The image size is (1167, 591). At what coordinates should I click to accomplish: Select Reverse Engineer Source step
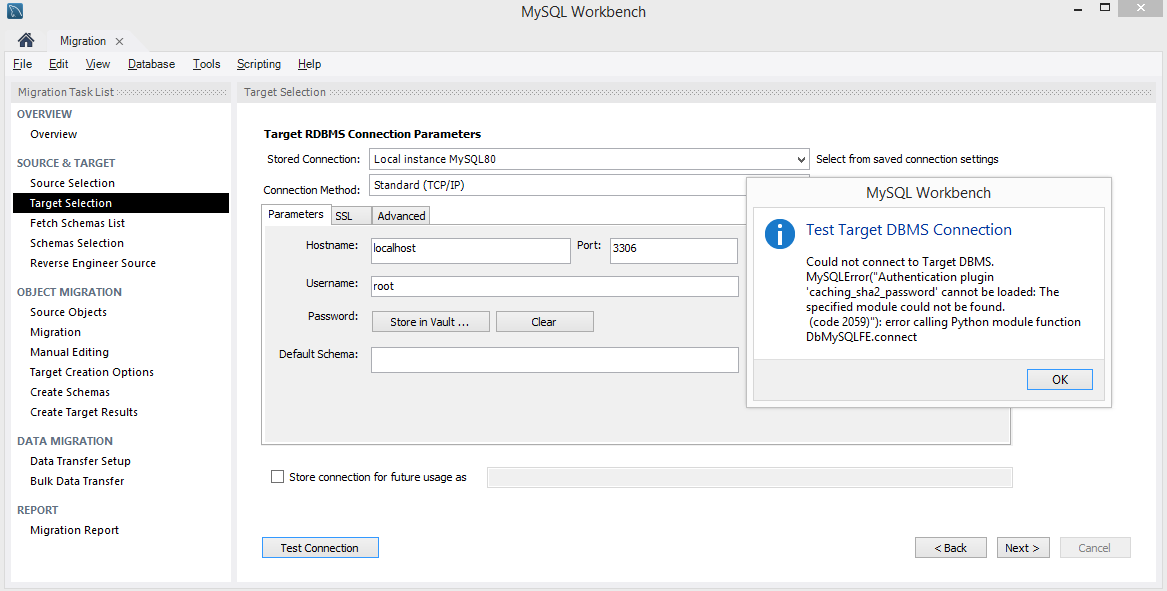tap(93, 263)
